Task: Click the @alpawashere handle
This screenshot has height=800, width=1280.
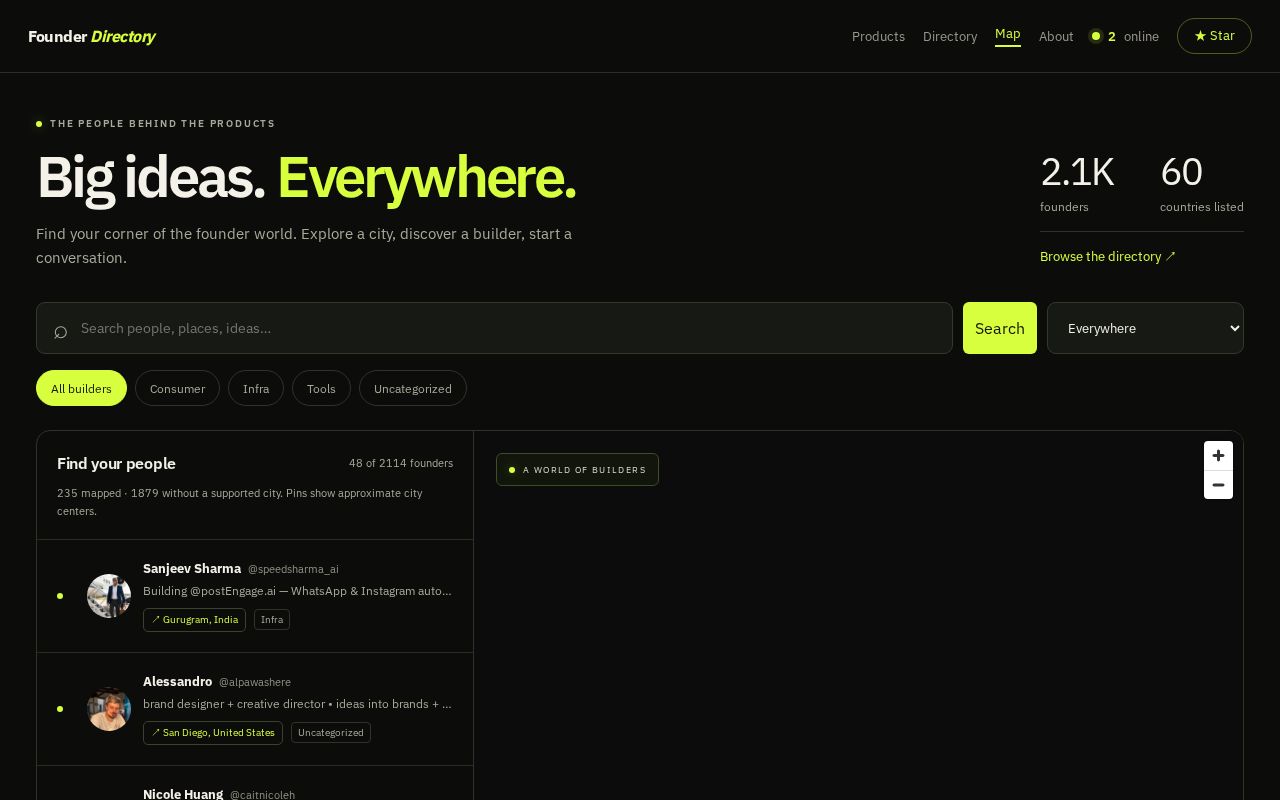Action: (x=255, y=682)
